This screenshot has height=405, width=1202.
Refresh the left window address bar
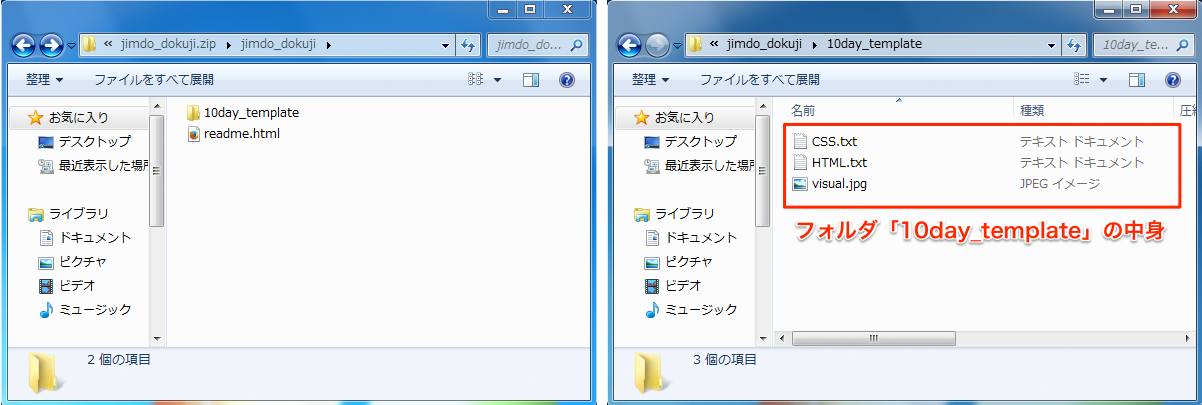click(x=468, y=45)
